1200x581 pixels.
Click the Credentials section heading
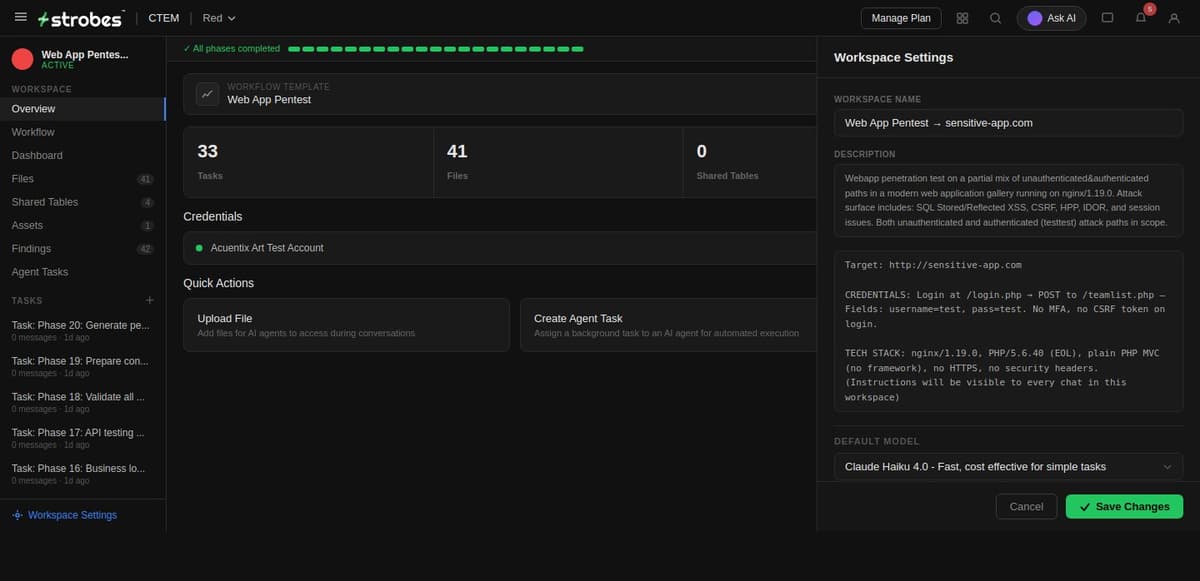point(212,216)
